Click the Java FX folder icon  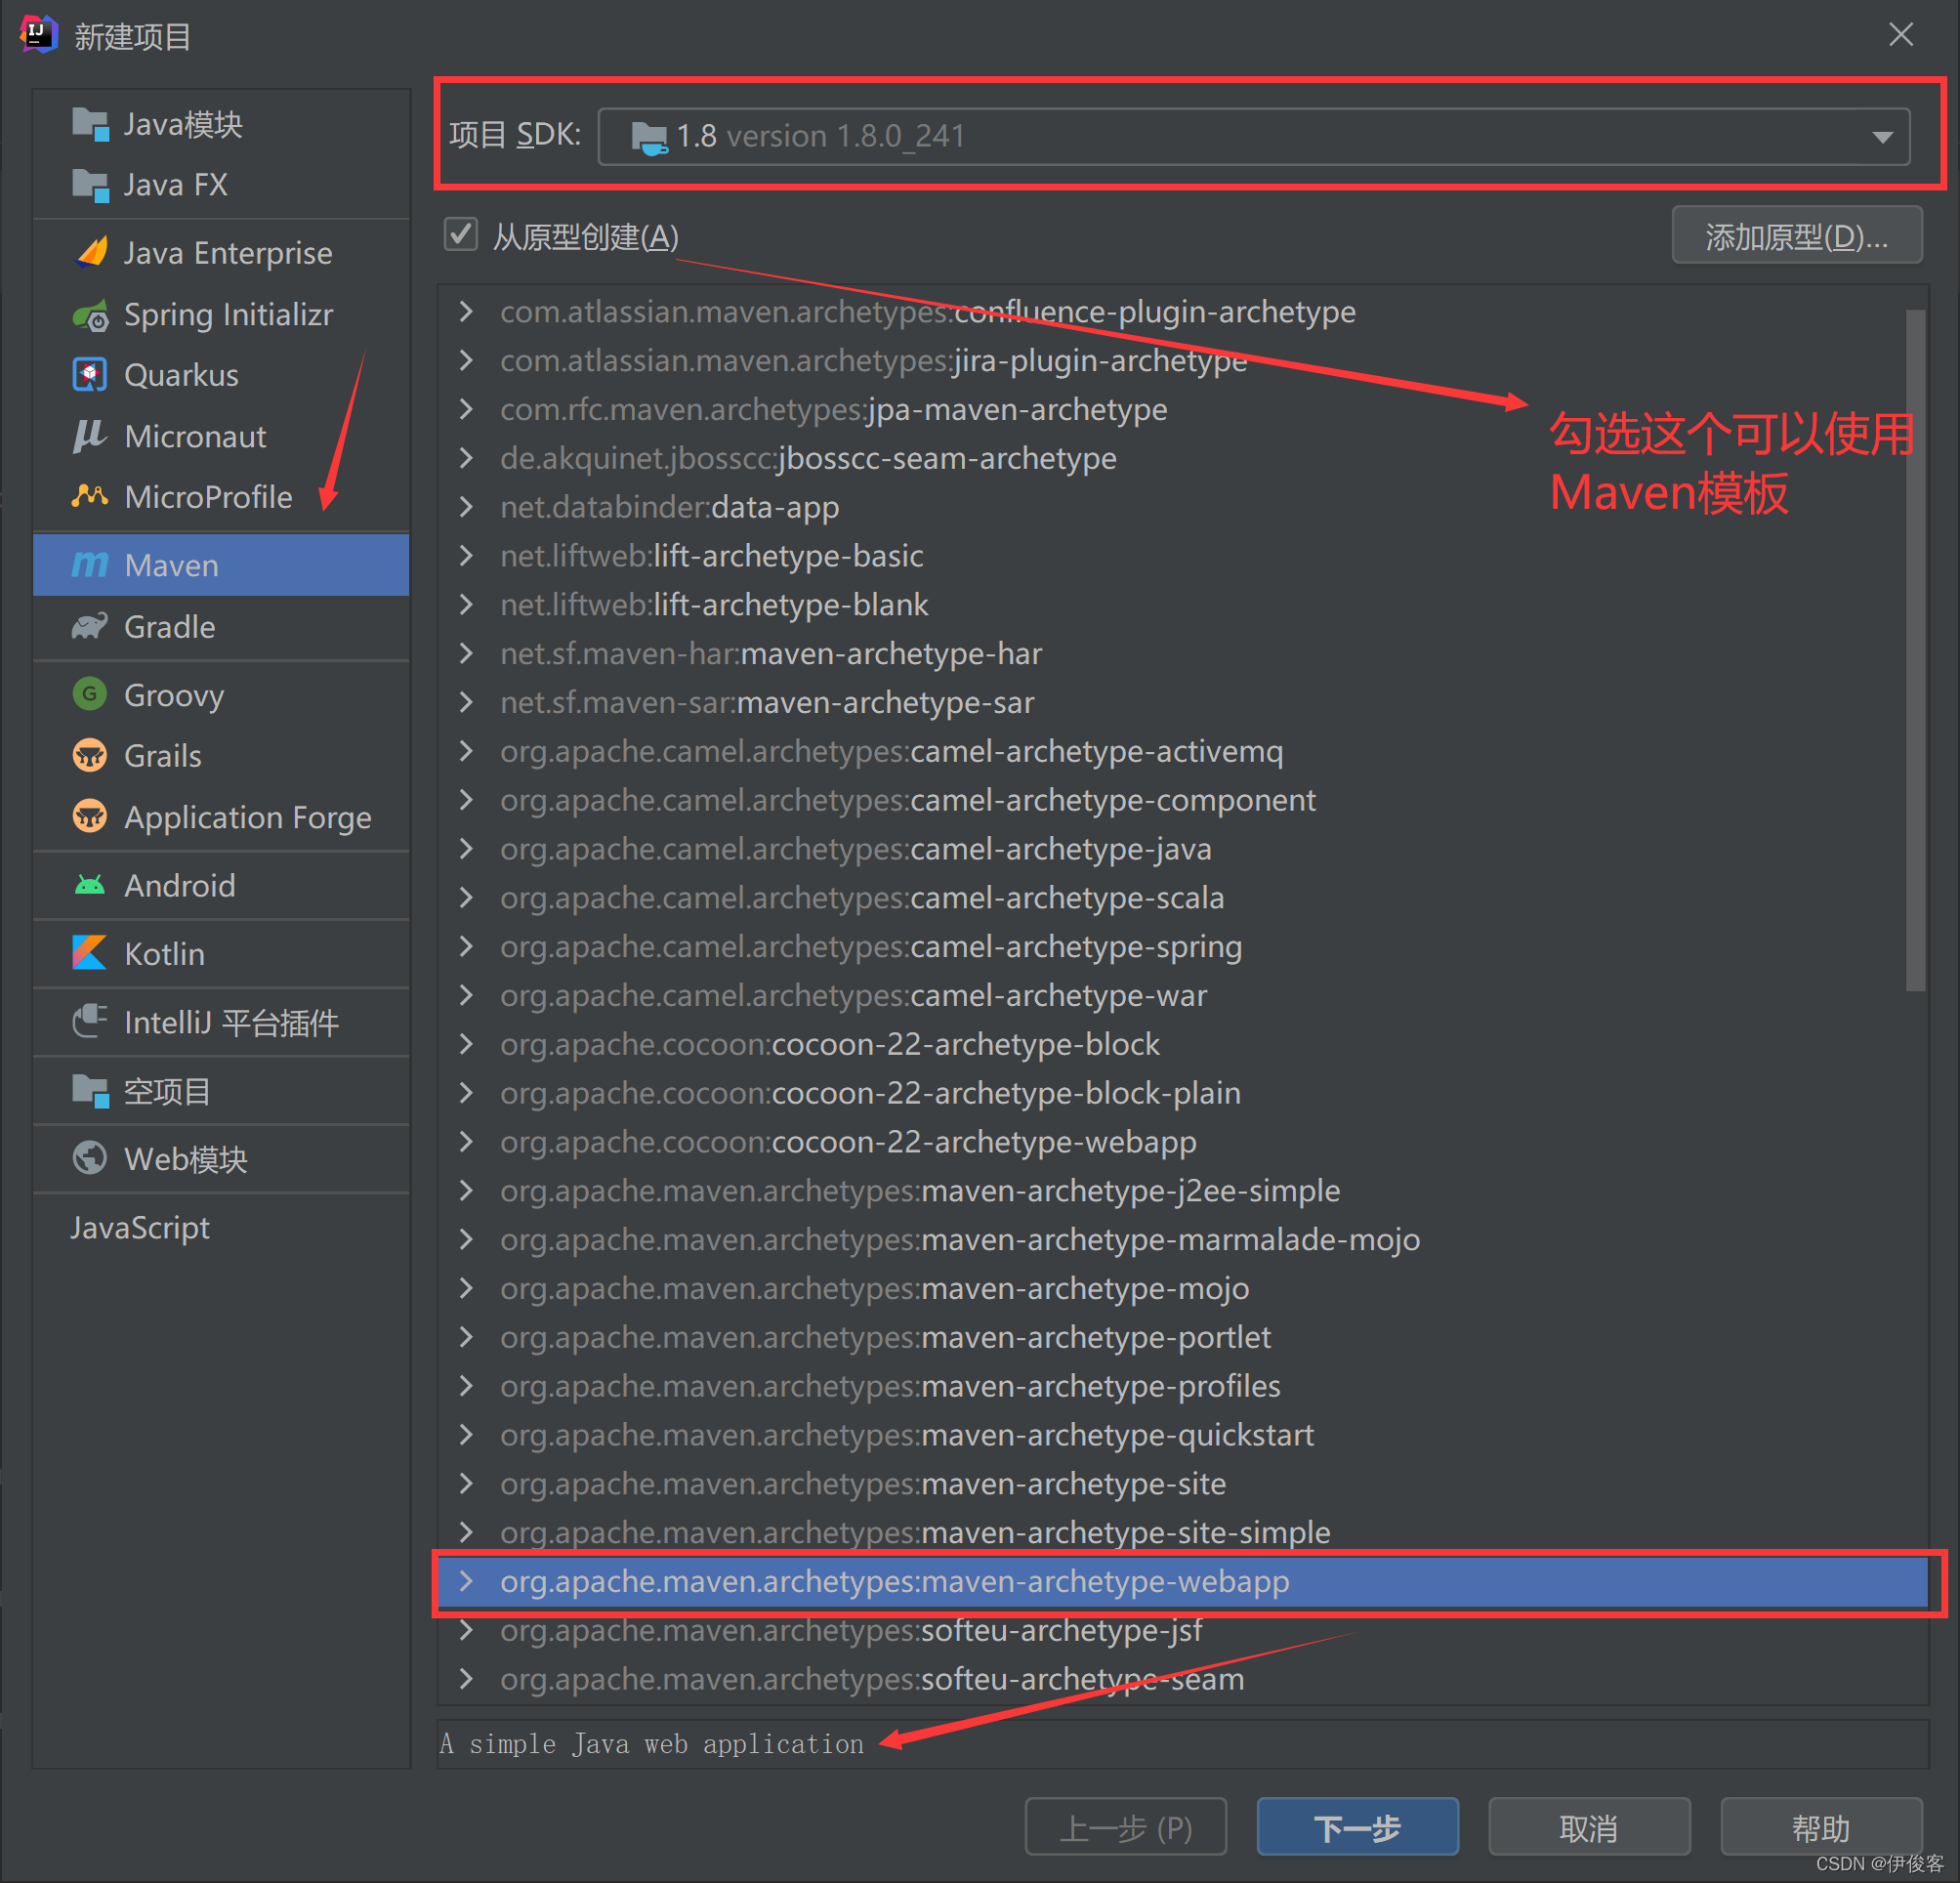tap(90, 185)
